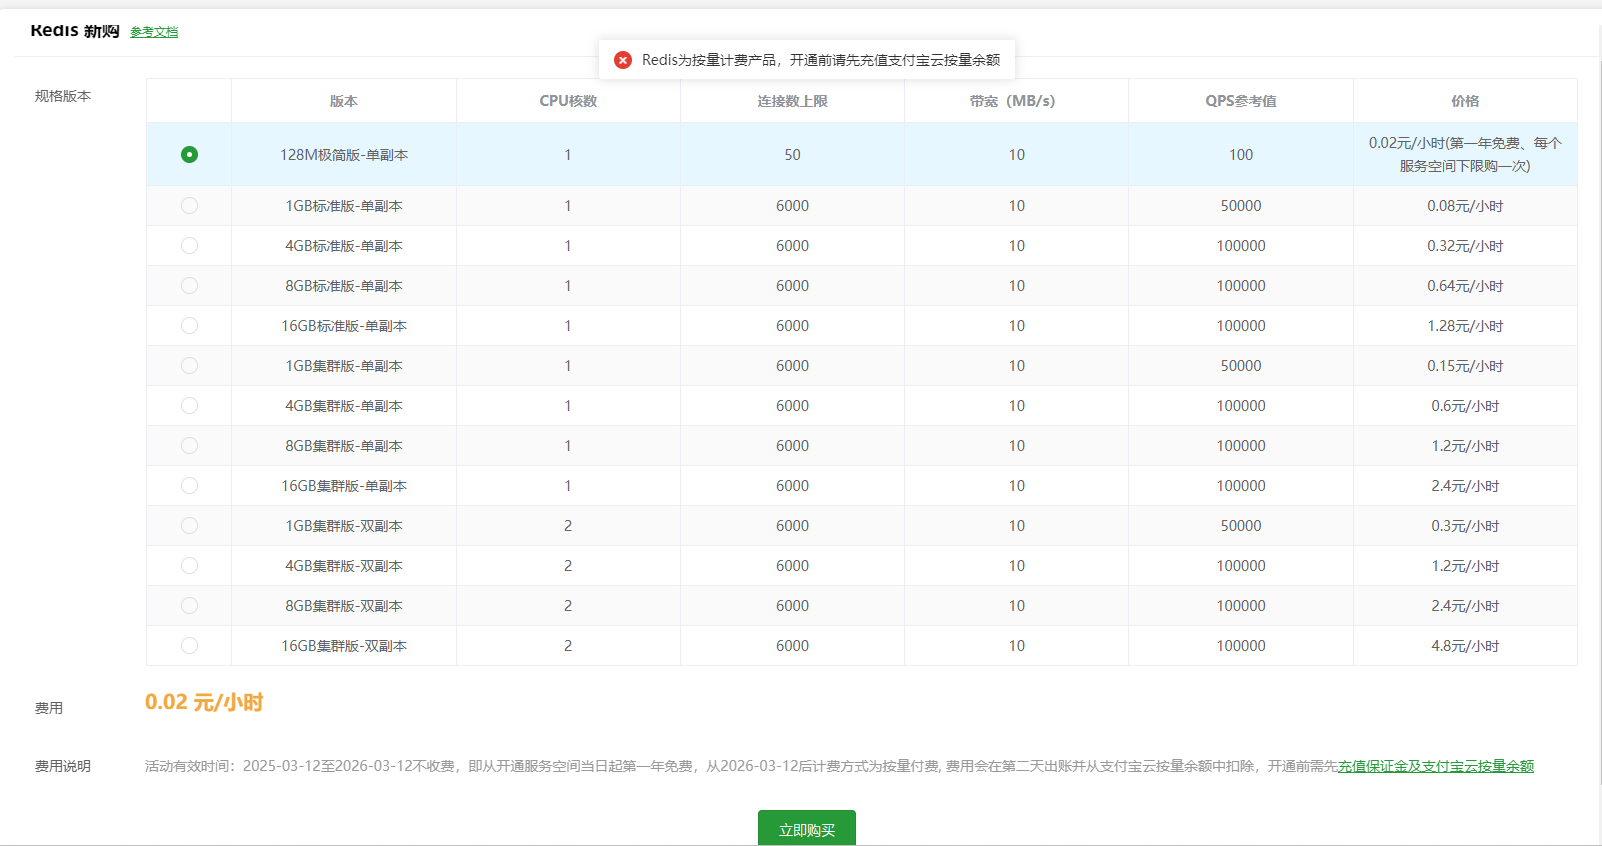
Task: Choose the 1GB集群版-双副本 radio button
Action: tap(189, 525)
